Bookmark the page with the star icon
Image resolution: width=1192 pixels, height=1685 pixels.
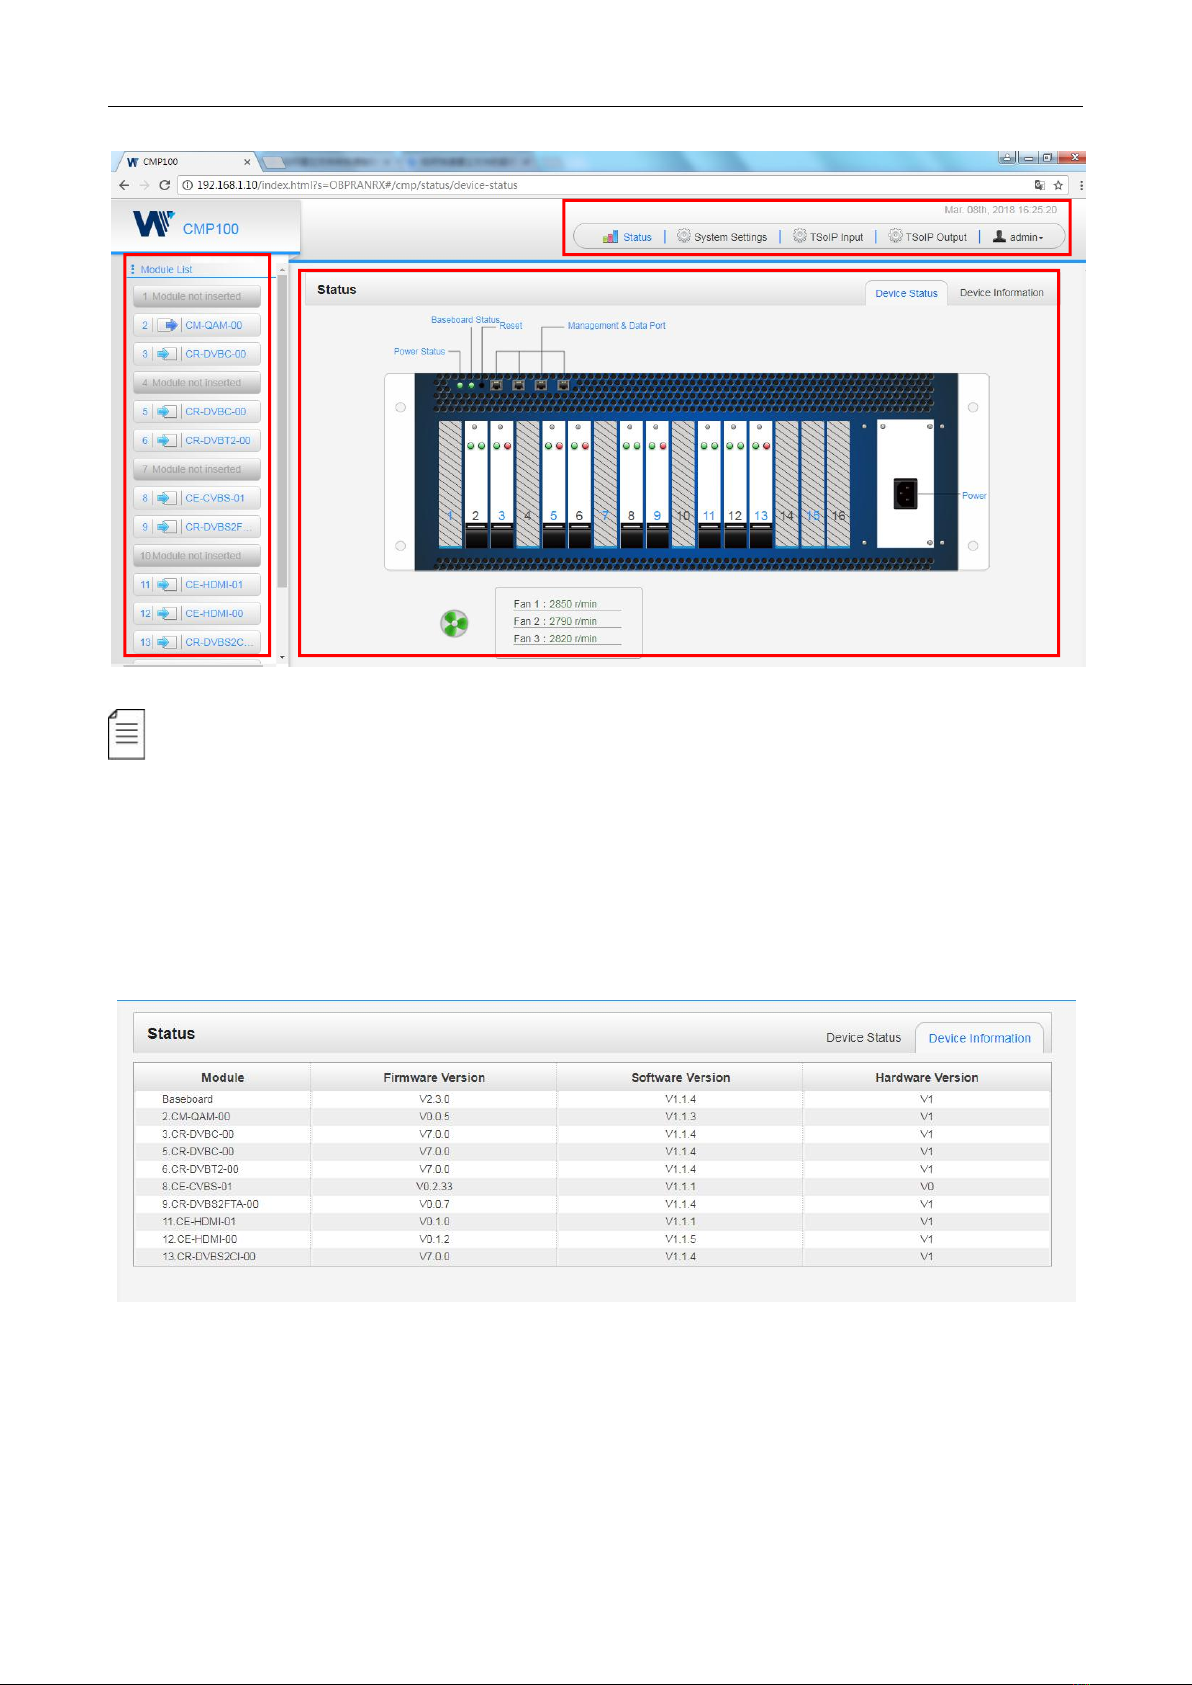tap(1058, 185)
